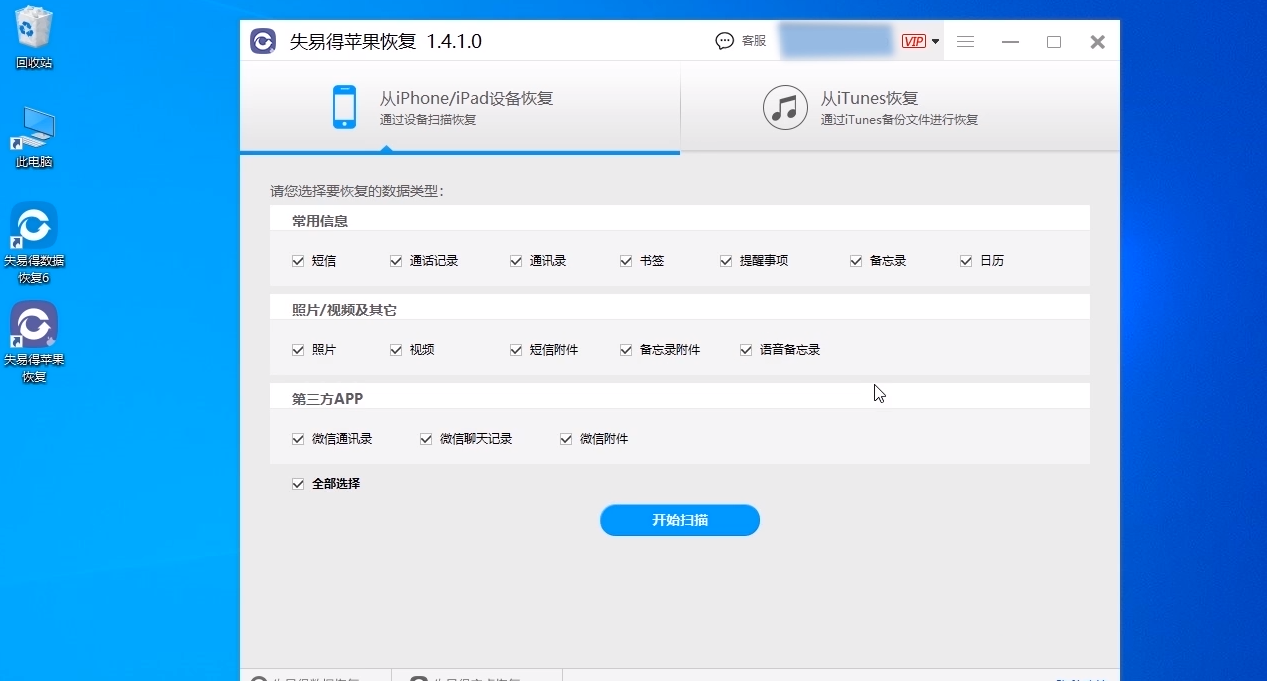Switch to 从iPhone/iPad设备恢复 tab

tap(460, 108)
